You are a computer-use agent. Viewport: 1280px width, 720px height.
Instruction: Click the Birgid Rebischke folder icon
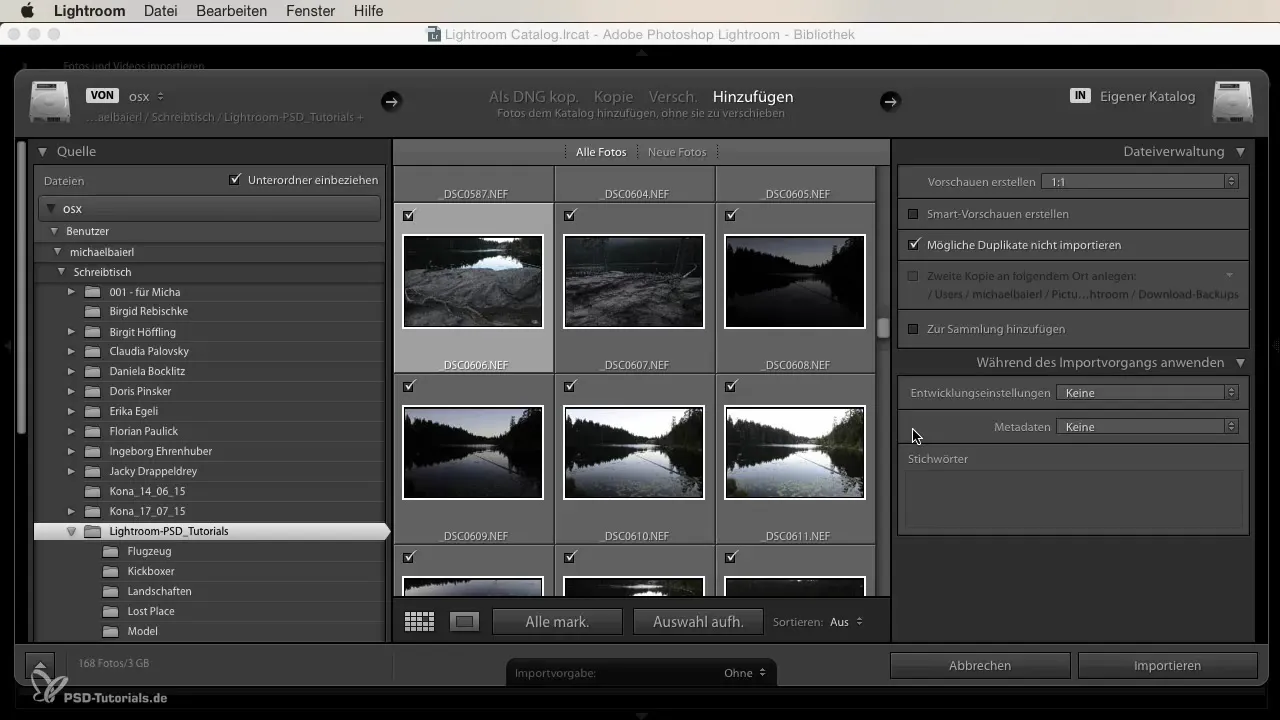click(x=93, y=311)
